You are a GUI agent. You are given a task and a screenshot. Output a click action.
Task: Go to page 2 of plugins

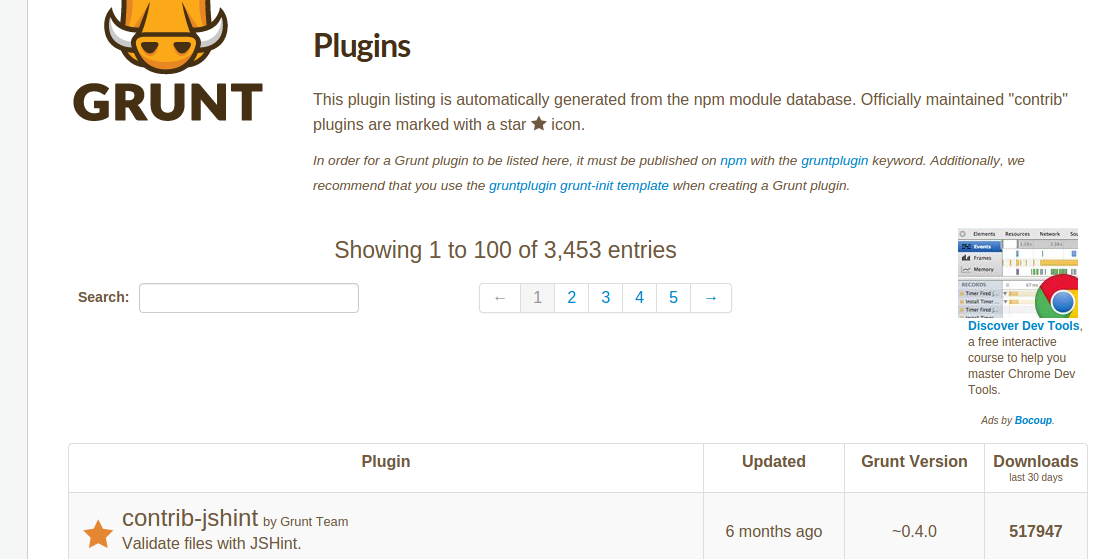571,298
